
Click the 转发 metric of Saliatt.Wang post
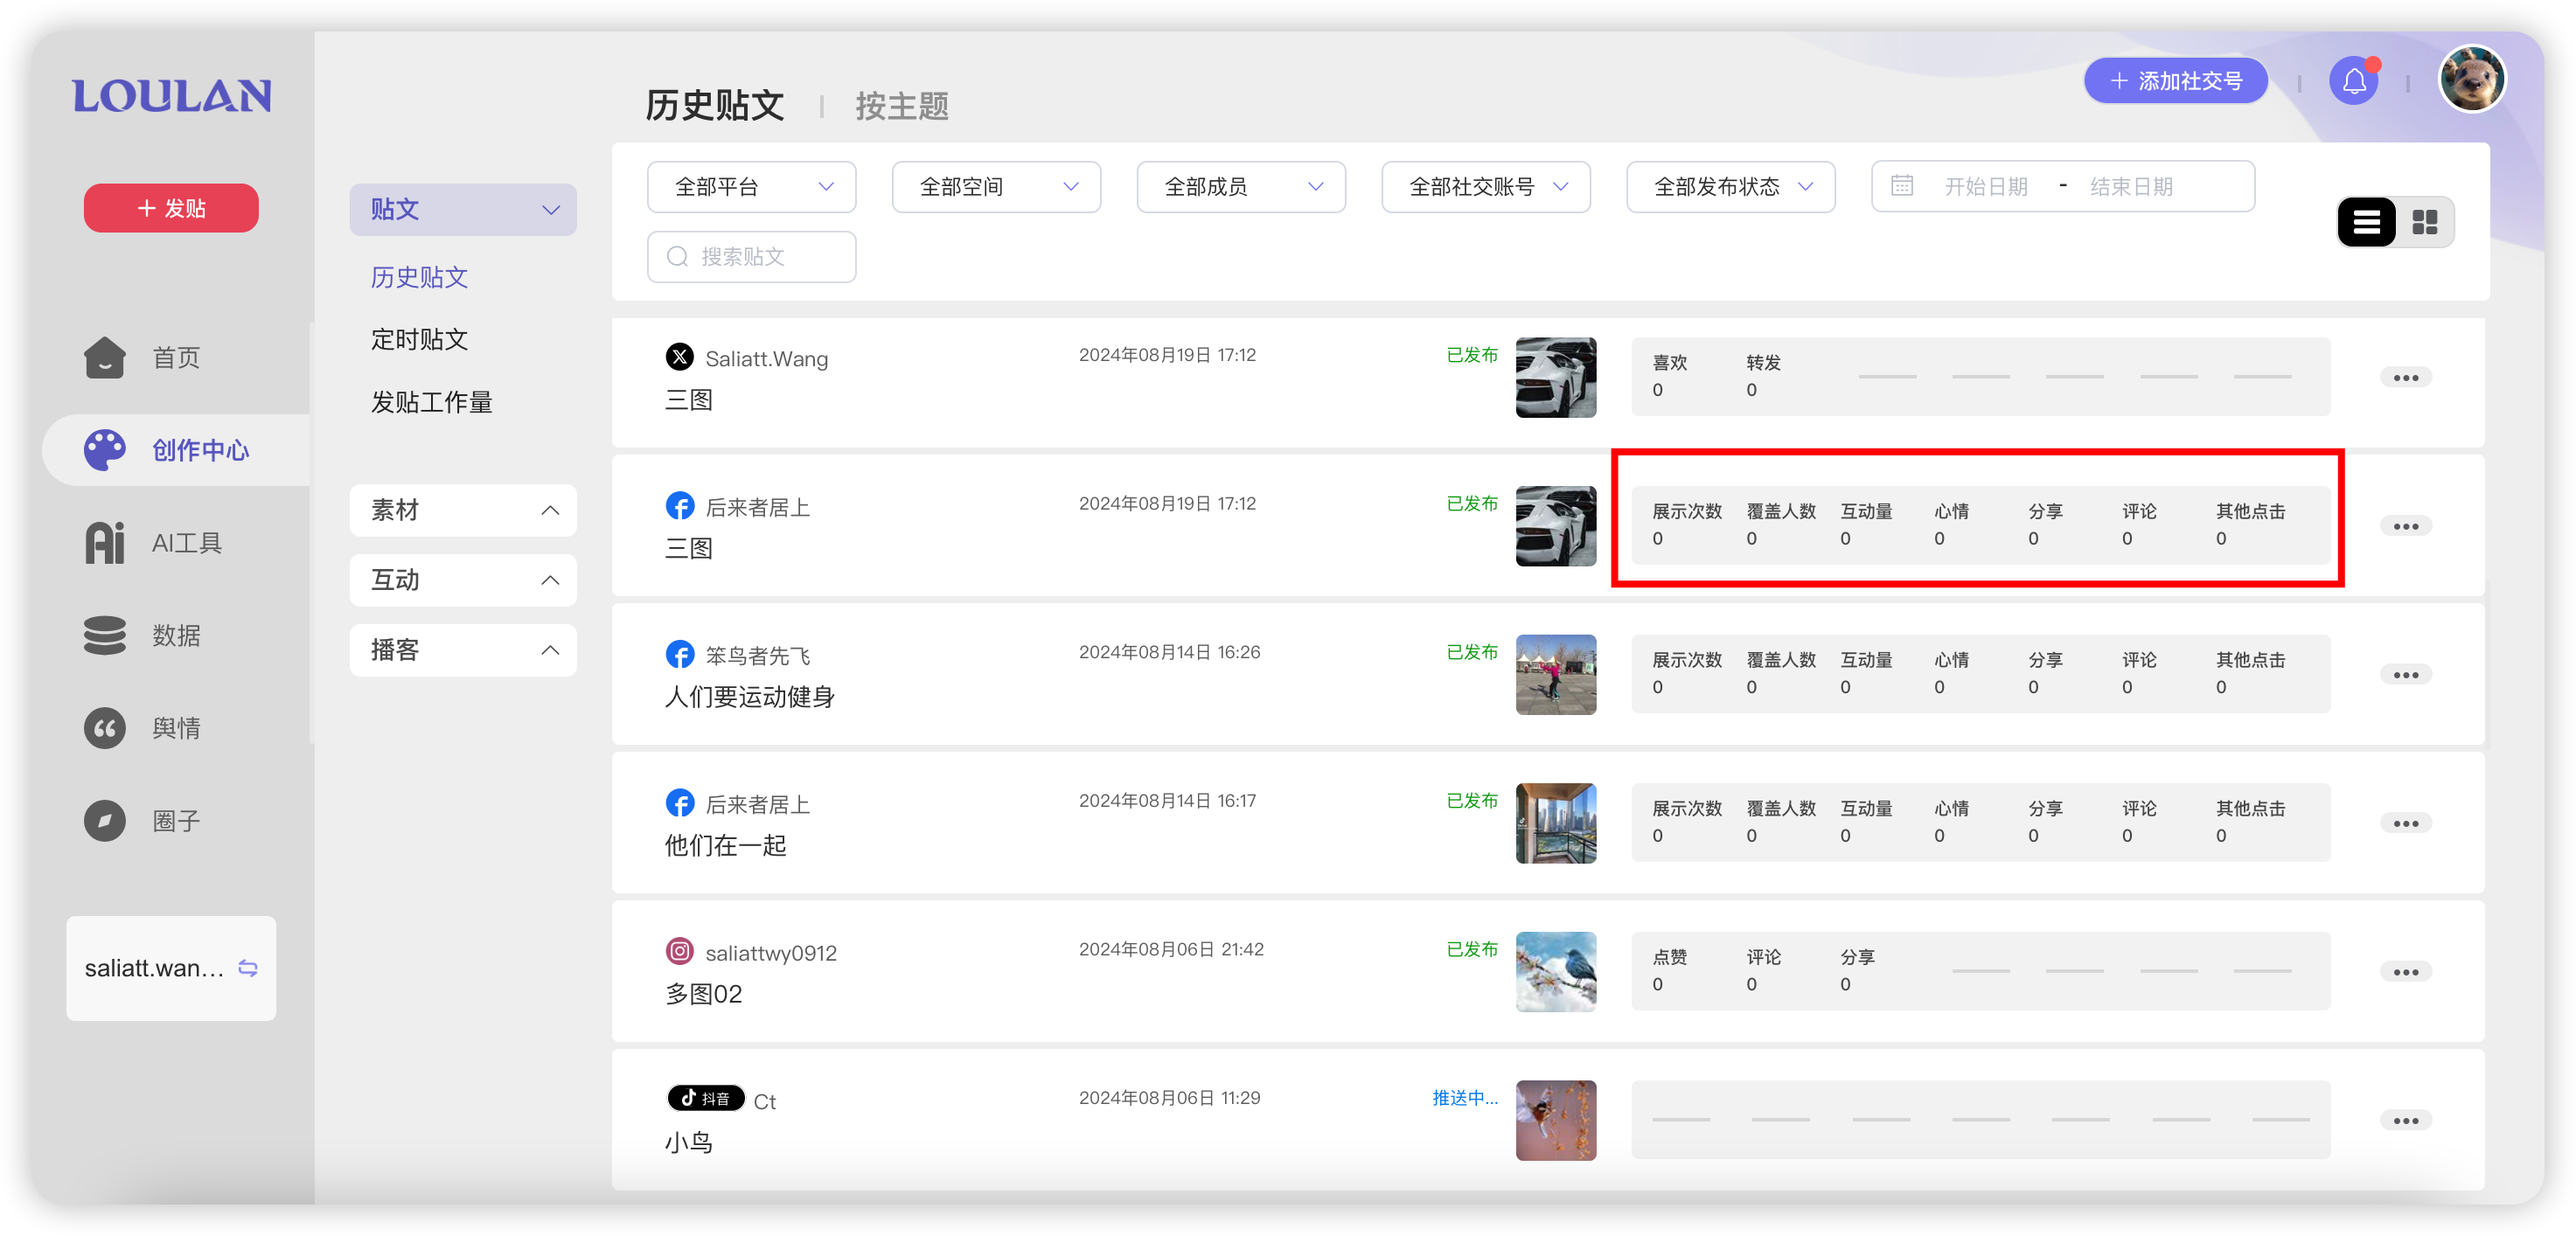pos(1763,376)
